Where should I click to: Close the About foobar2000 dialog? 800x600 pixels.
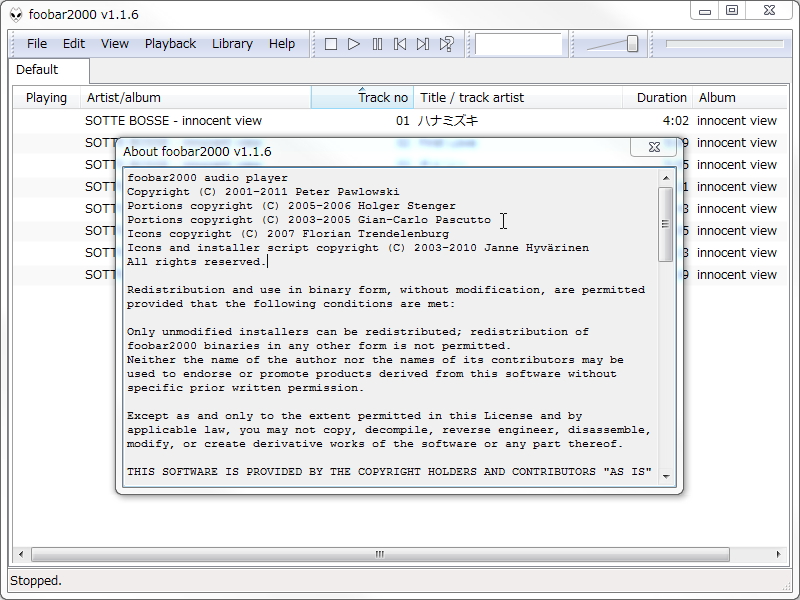tap(654, 147)
